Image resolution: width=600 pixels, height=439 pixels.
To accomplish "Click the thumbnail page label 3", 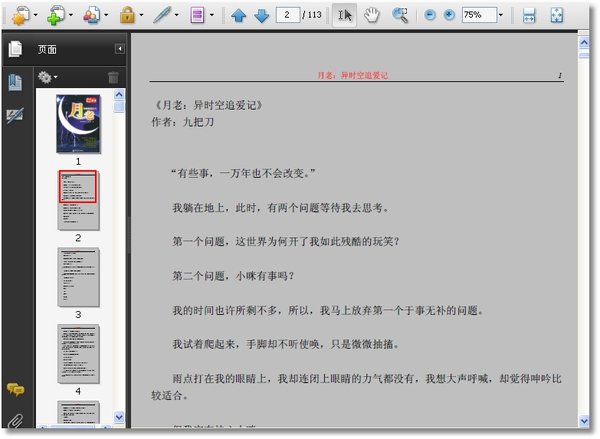I will [x=78, y=315].
